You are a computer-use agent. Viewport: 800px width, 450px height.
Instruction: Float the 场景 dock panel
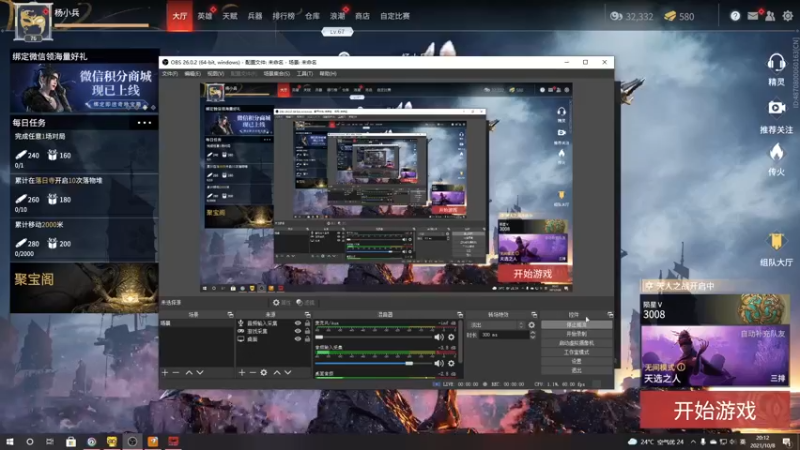[230, 315]
